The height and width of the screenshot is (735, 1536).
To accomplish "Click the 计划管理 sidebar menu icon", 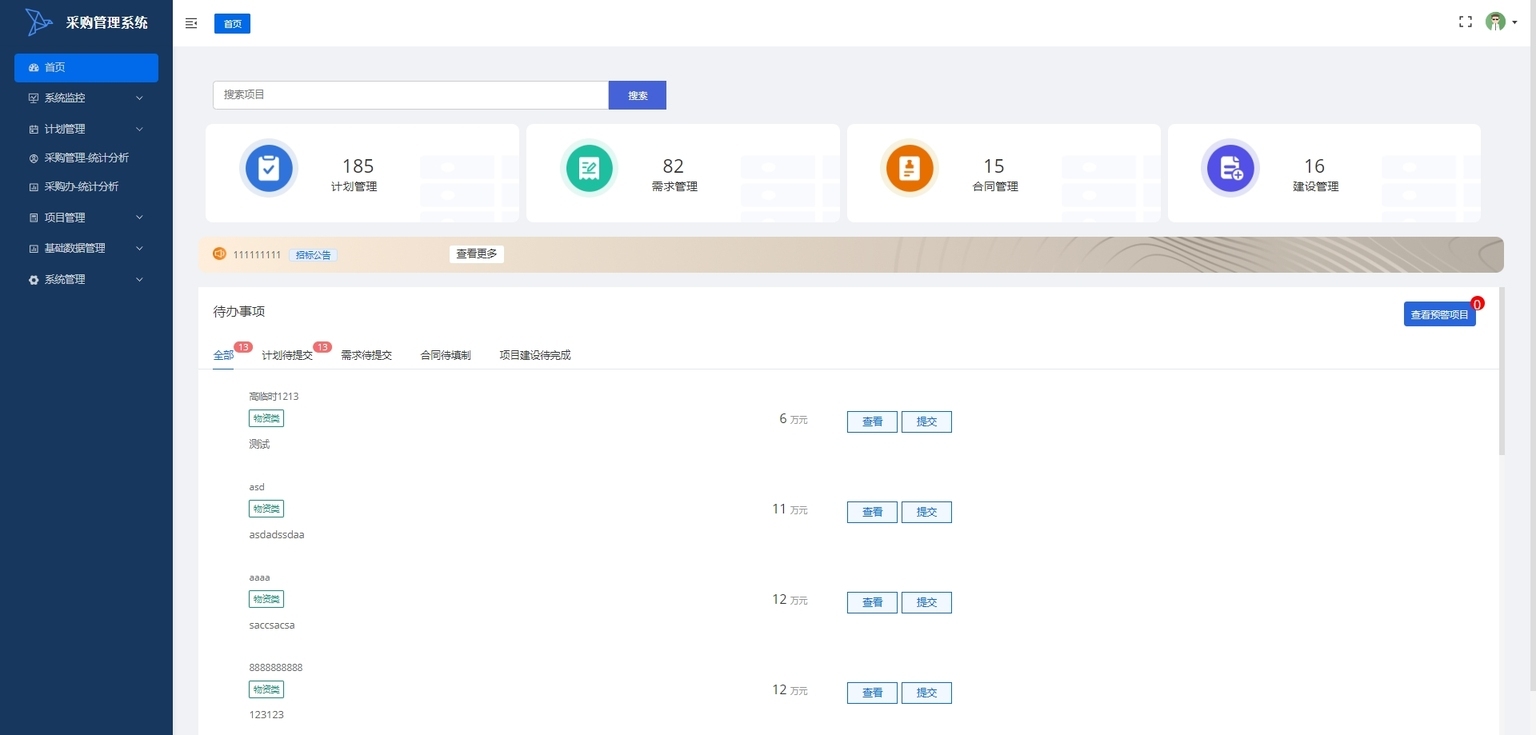I will tap(34, 129).
